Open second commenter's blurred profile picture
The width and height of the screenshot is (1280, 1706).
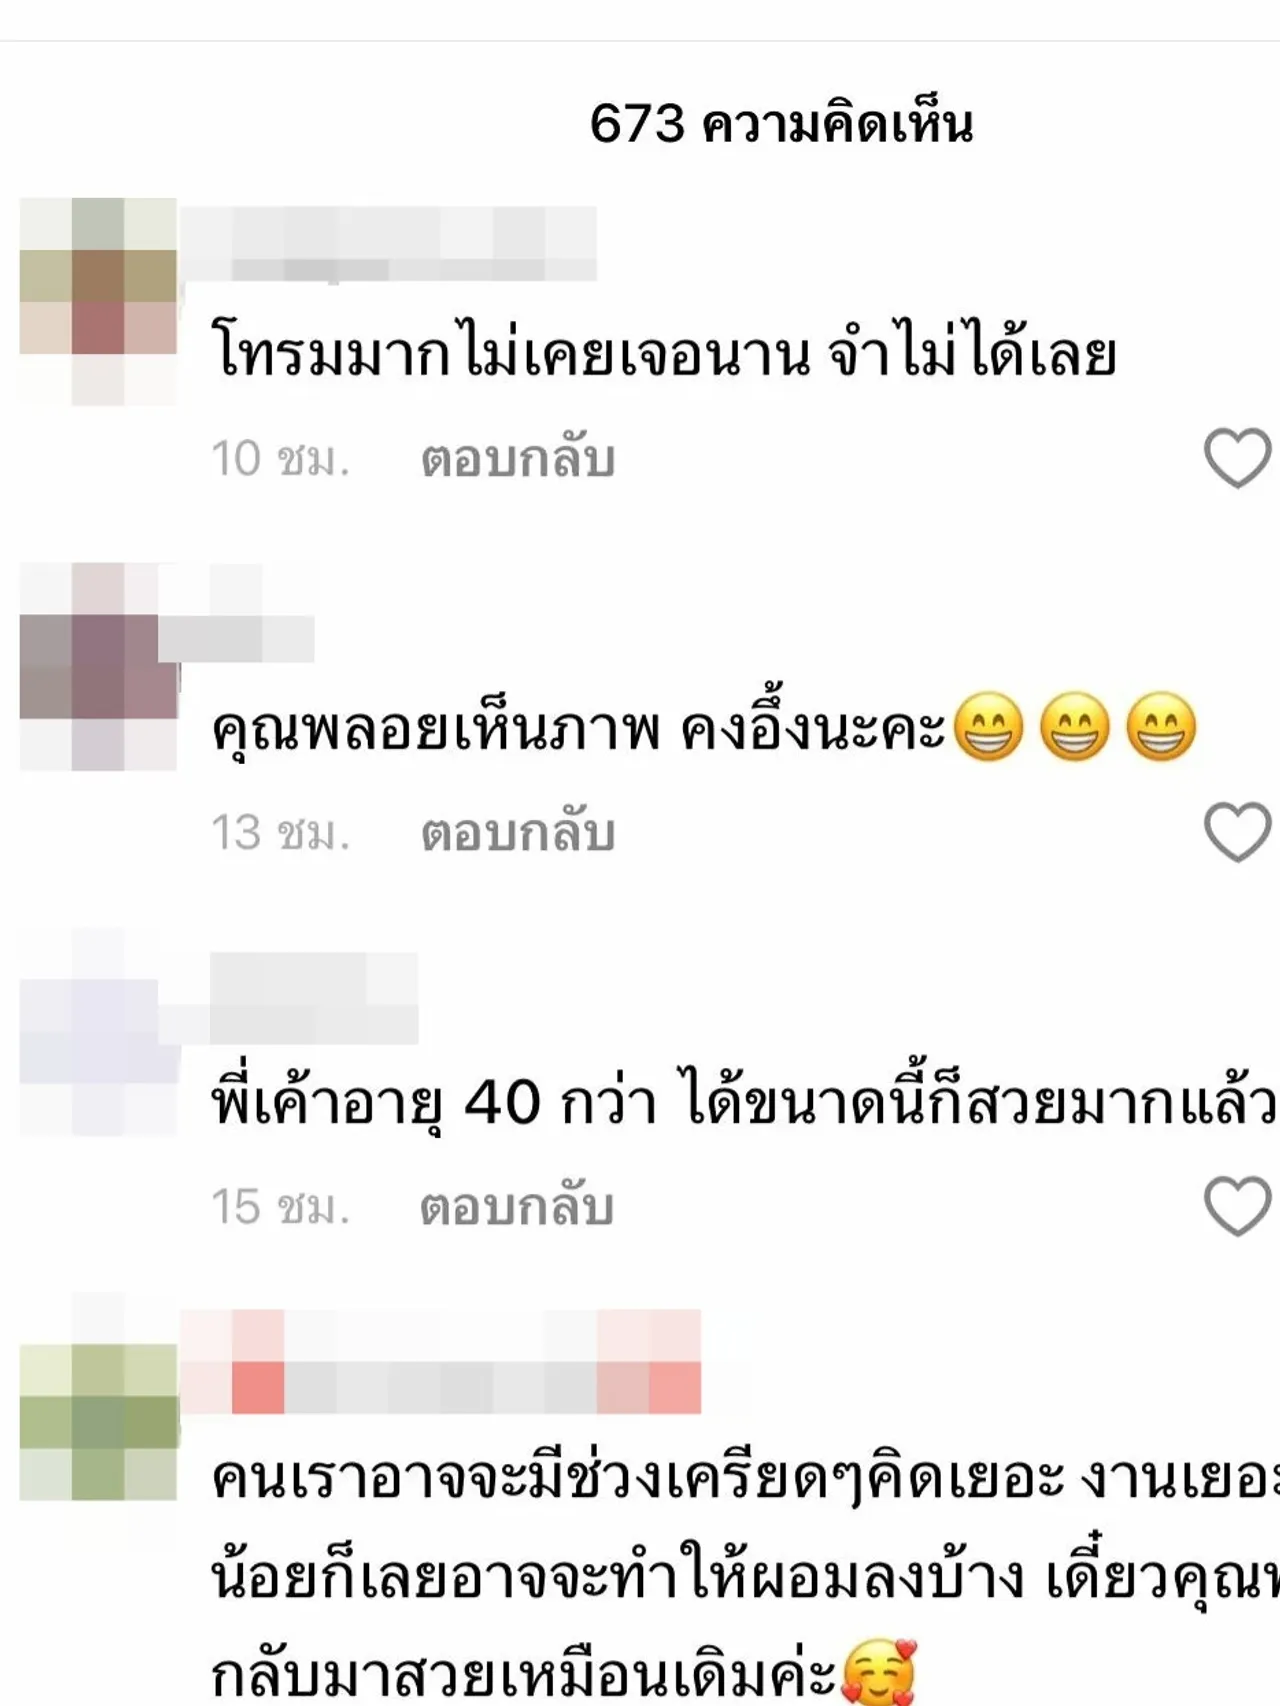pyautogui.click(x=98, y=666)
